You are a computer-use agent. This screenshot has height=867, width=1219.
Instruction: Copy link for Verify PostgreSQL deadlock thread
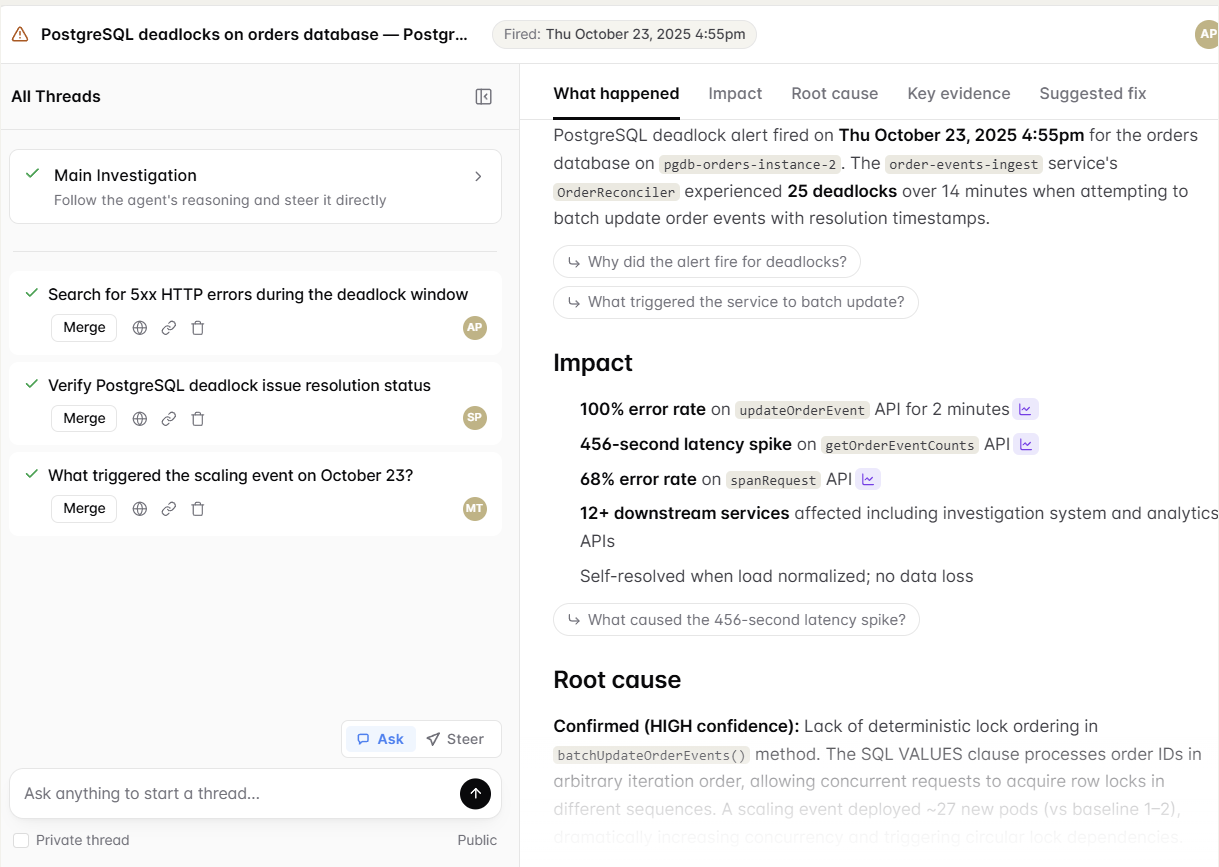(169, 418)
